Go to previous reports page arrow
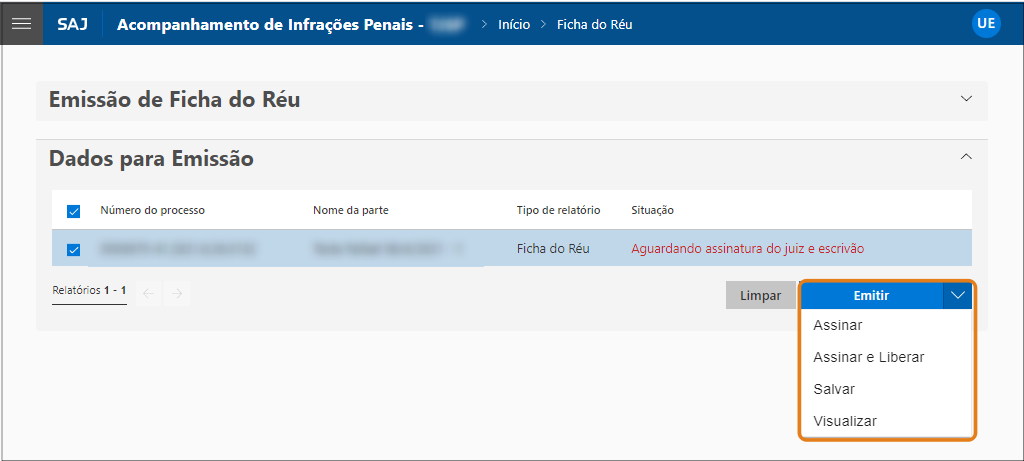 [149, 293]
